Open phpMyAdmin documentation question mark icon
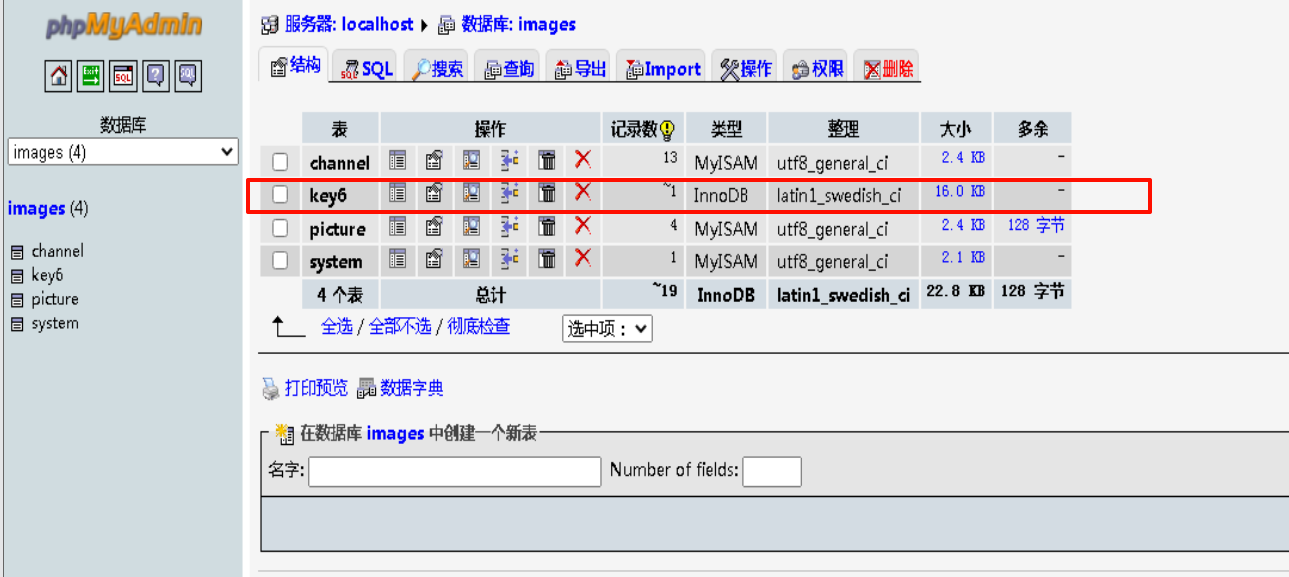 [154, 75]
